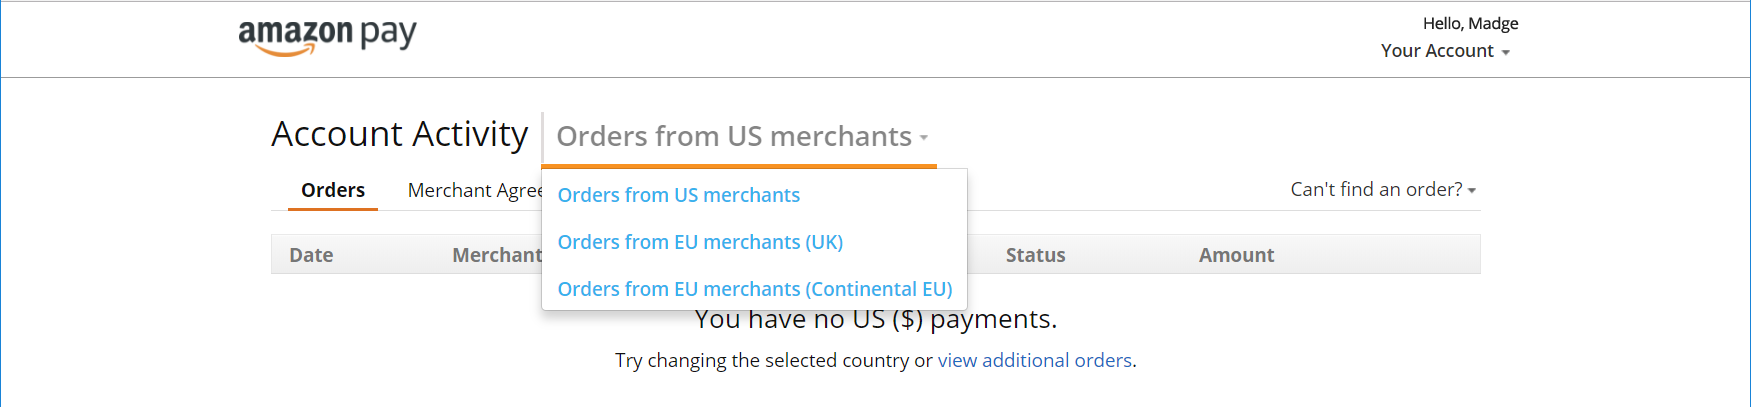Click the no US ($) payments message
Screen dimensions: 1751x407
click(876, 319)
